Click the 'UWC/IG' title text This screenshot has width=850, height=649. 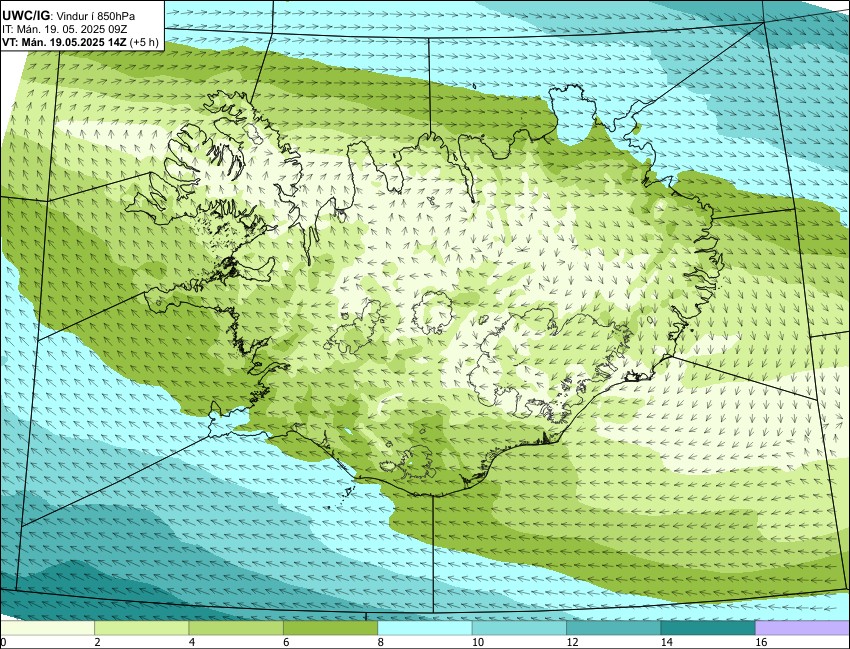[x=25, y=16]
